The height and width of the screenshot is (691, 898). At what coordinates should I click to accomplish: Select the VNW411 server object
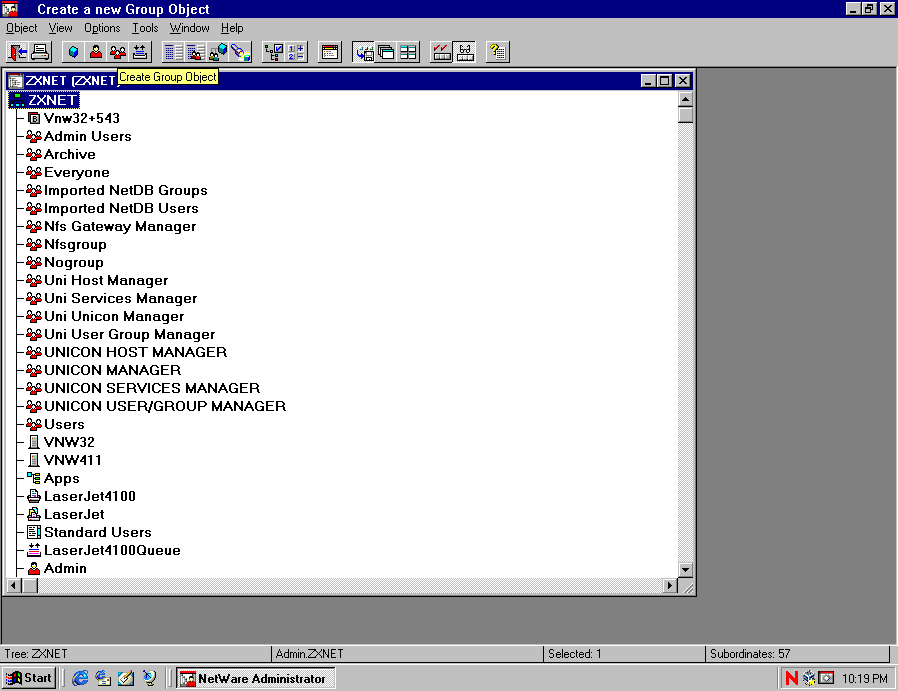click(64, 460)
